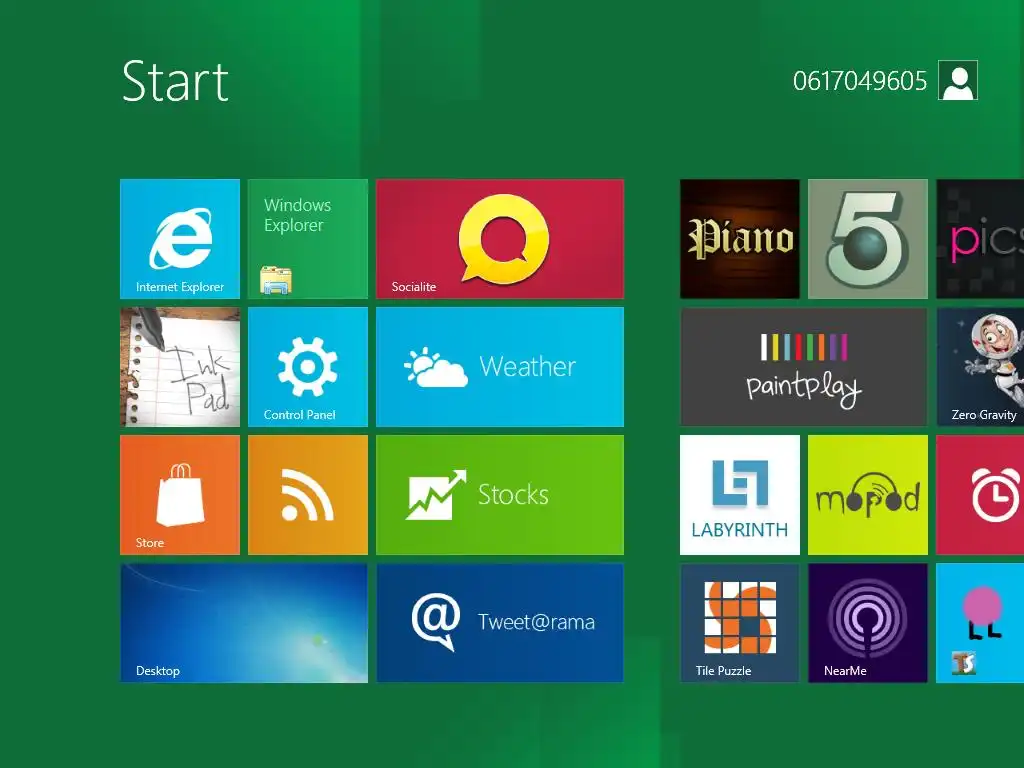
Task: Launch the Piano app tile
Action: tap(739, 239)
